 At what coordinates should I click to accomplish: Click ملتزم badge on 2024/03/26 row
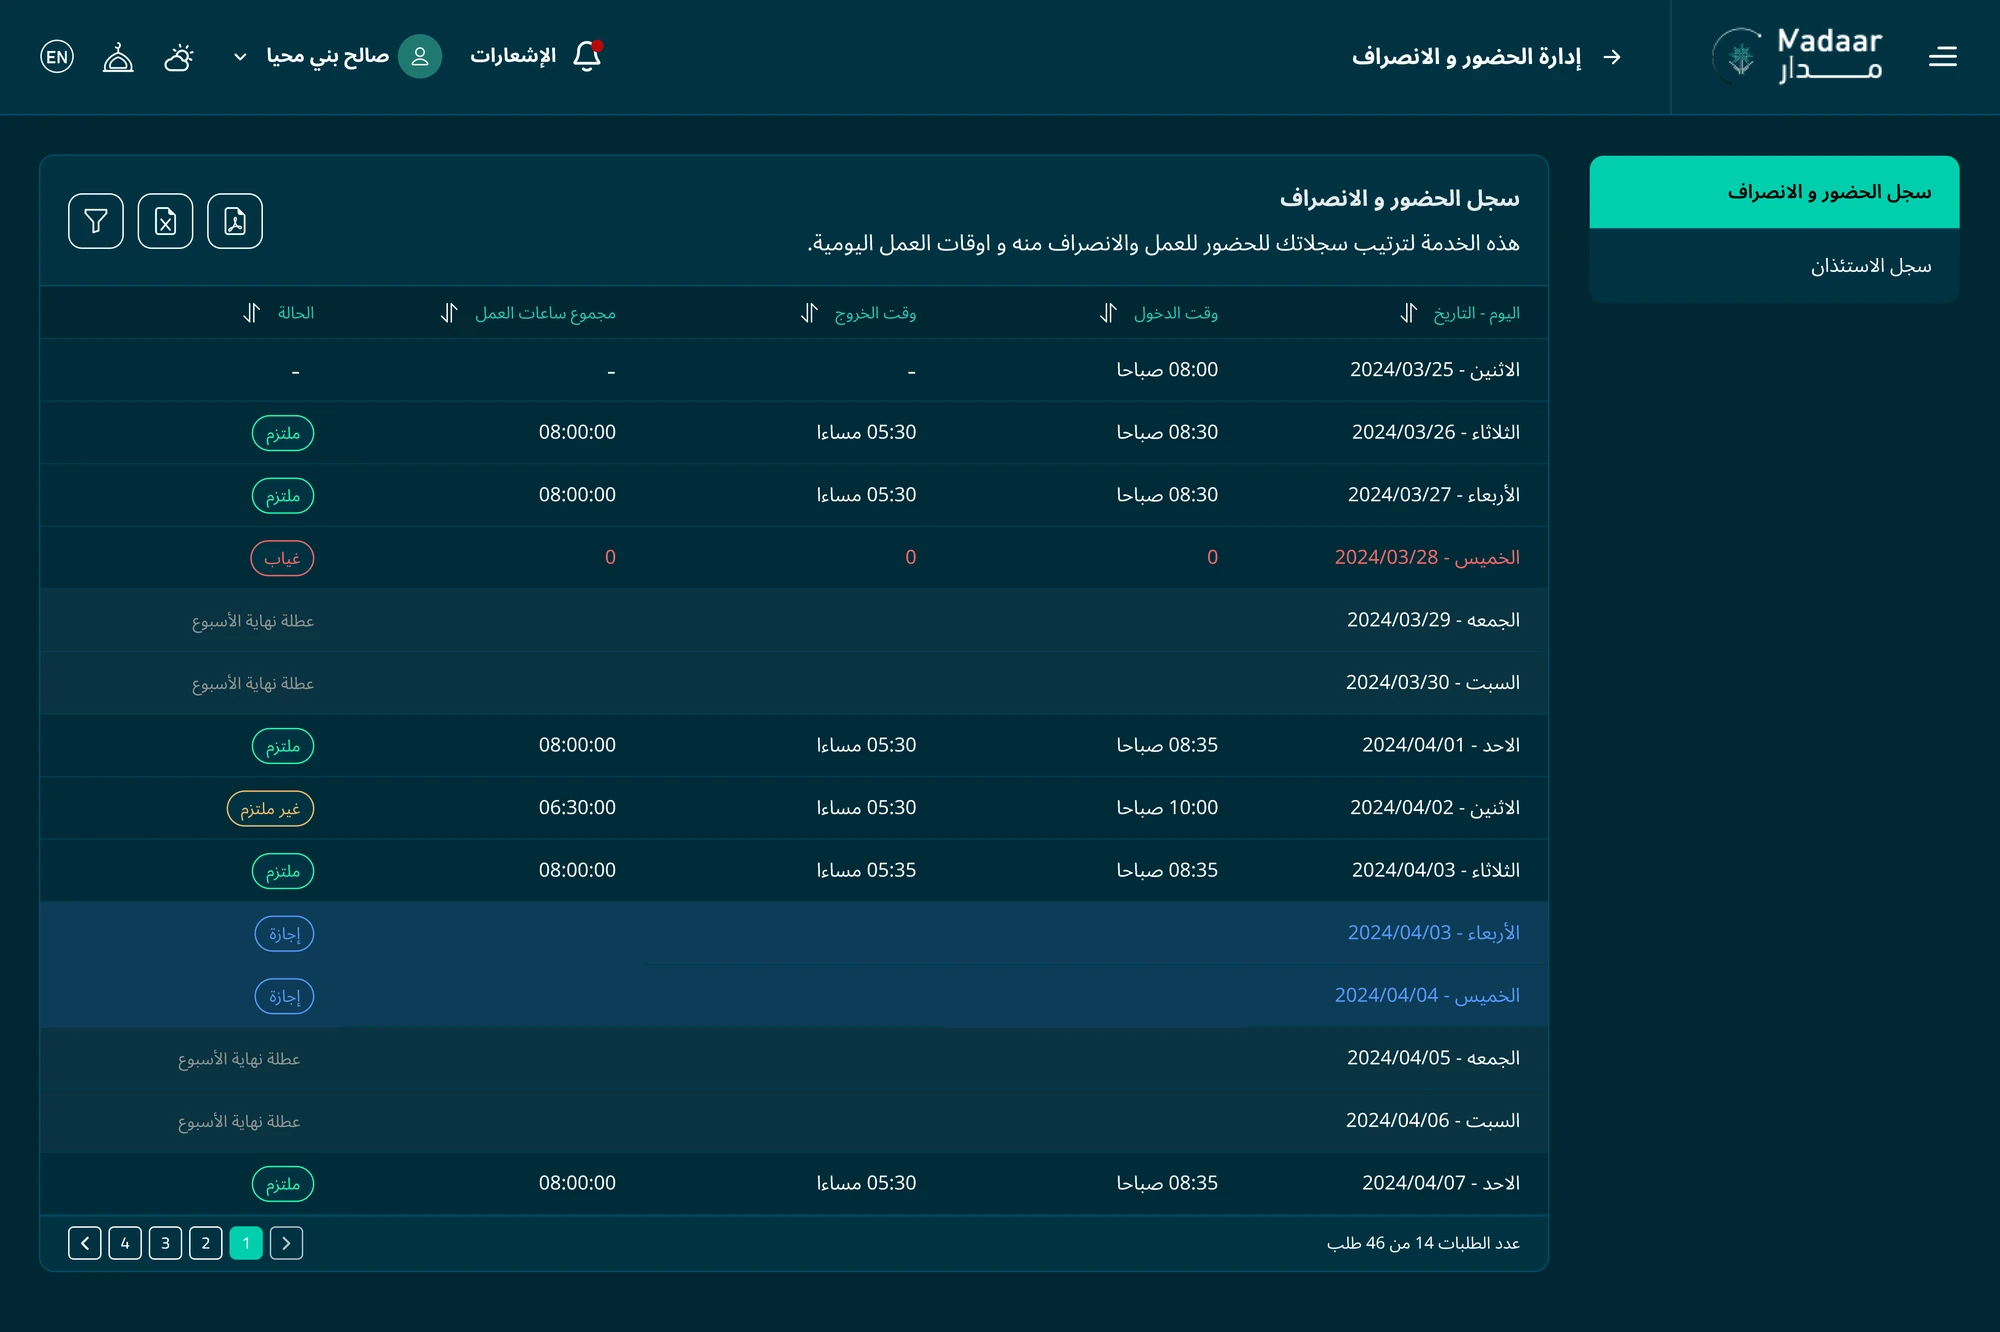pyautogui.click(x=283, y=433)
